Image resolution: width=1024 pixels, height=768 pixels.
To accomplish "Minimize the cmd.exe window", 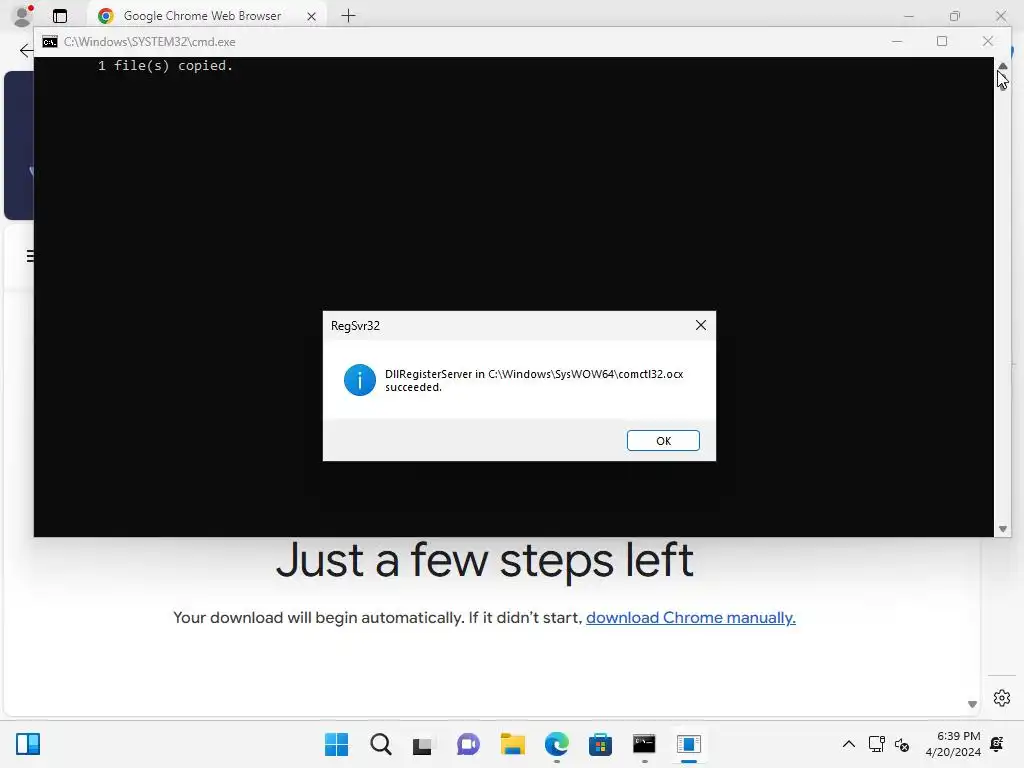I will point(897,41).
